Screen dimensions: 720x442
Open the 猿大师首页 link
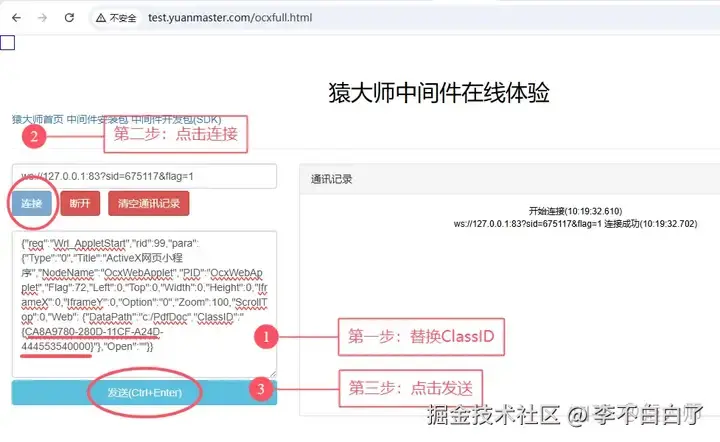coord(38,119)
